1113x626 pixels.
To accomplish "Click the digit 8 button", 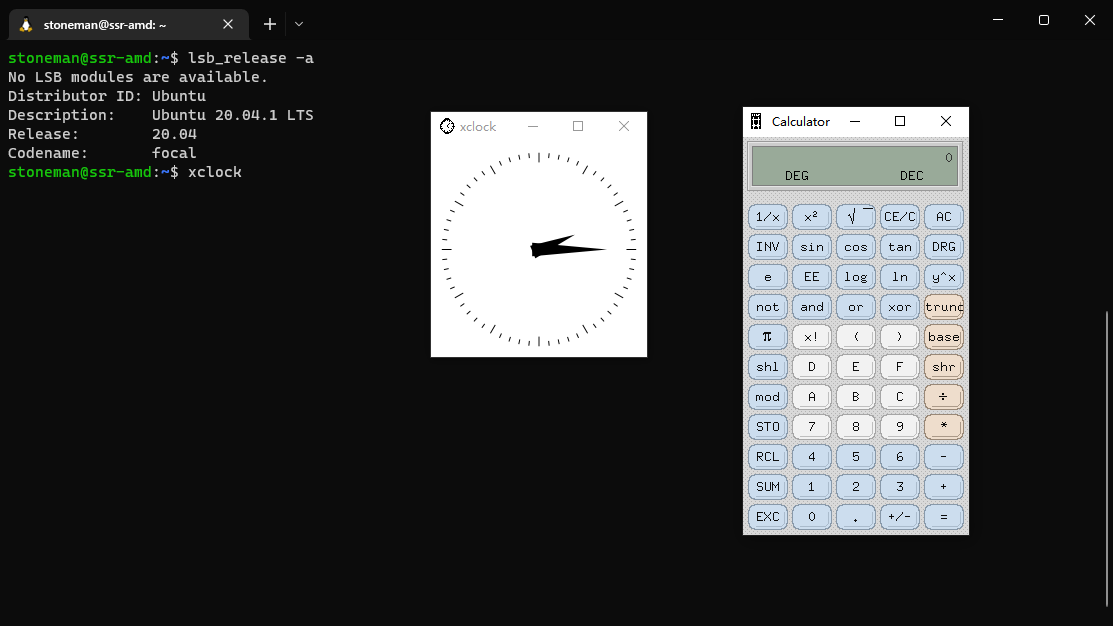I will coord(855,427).
